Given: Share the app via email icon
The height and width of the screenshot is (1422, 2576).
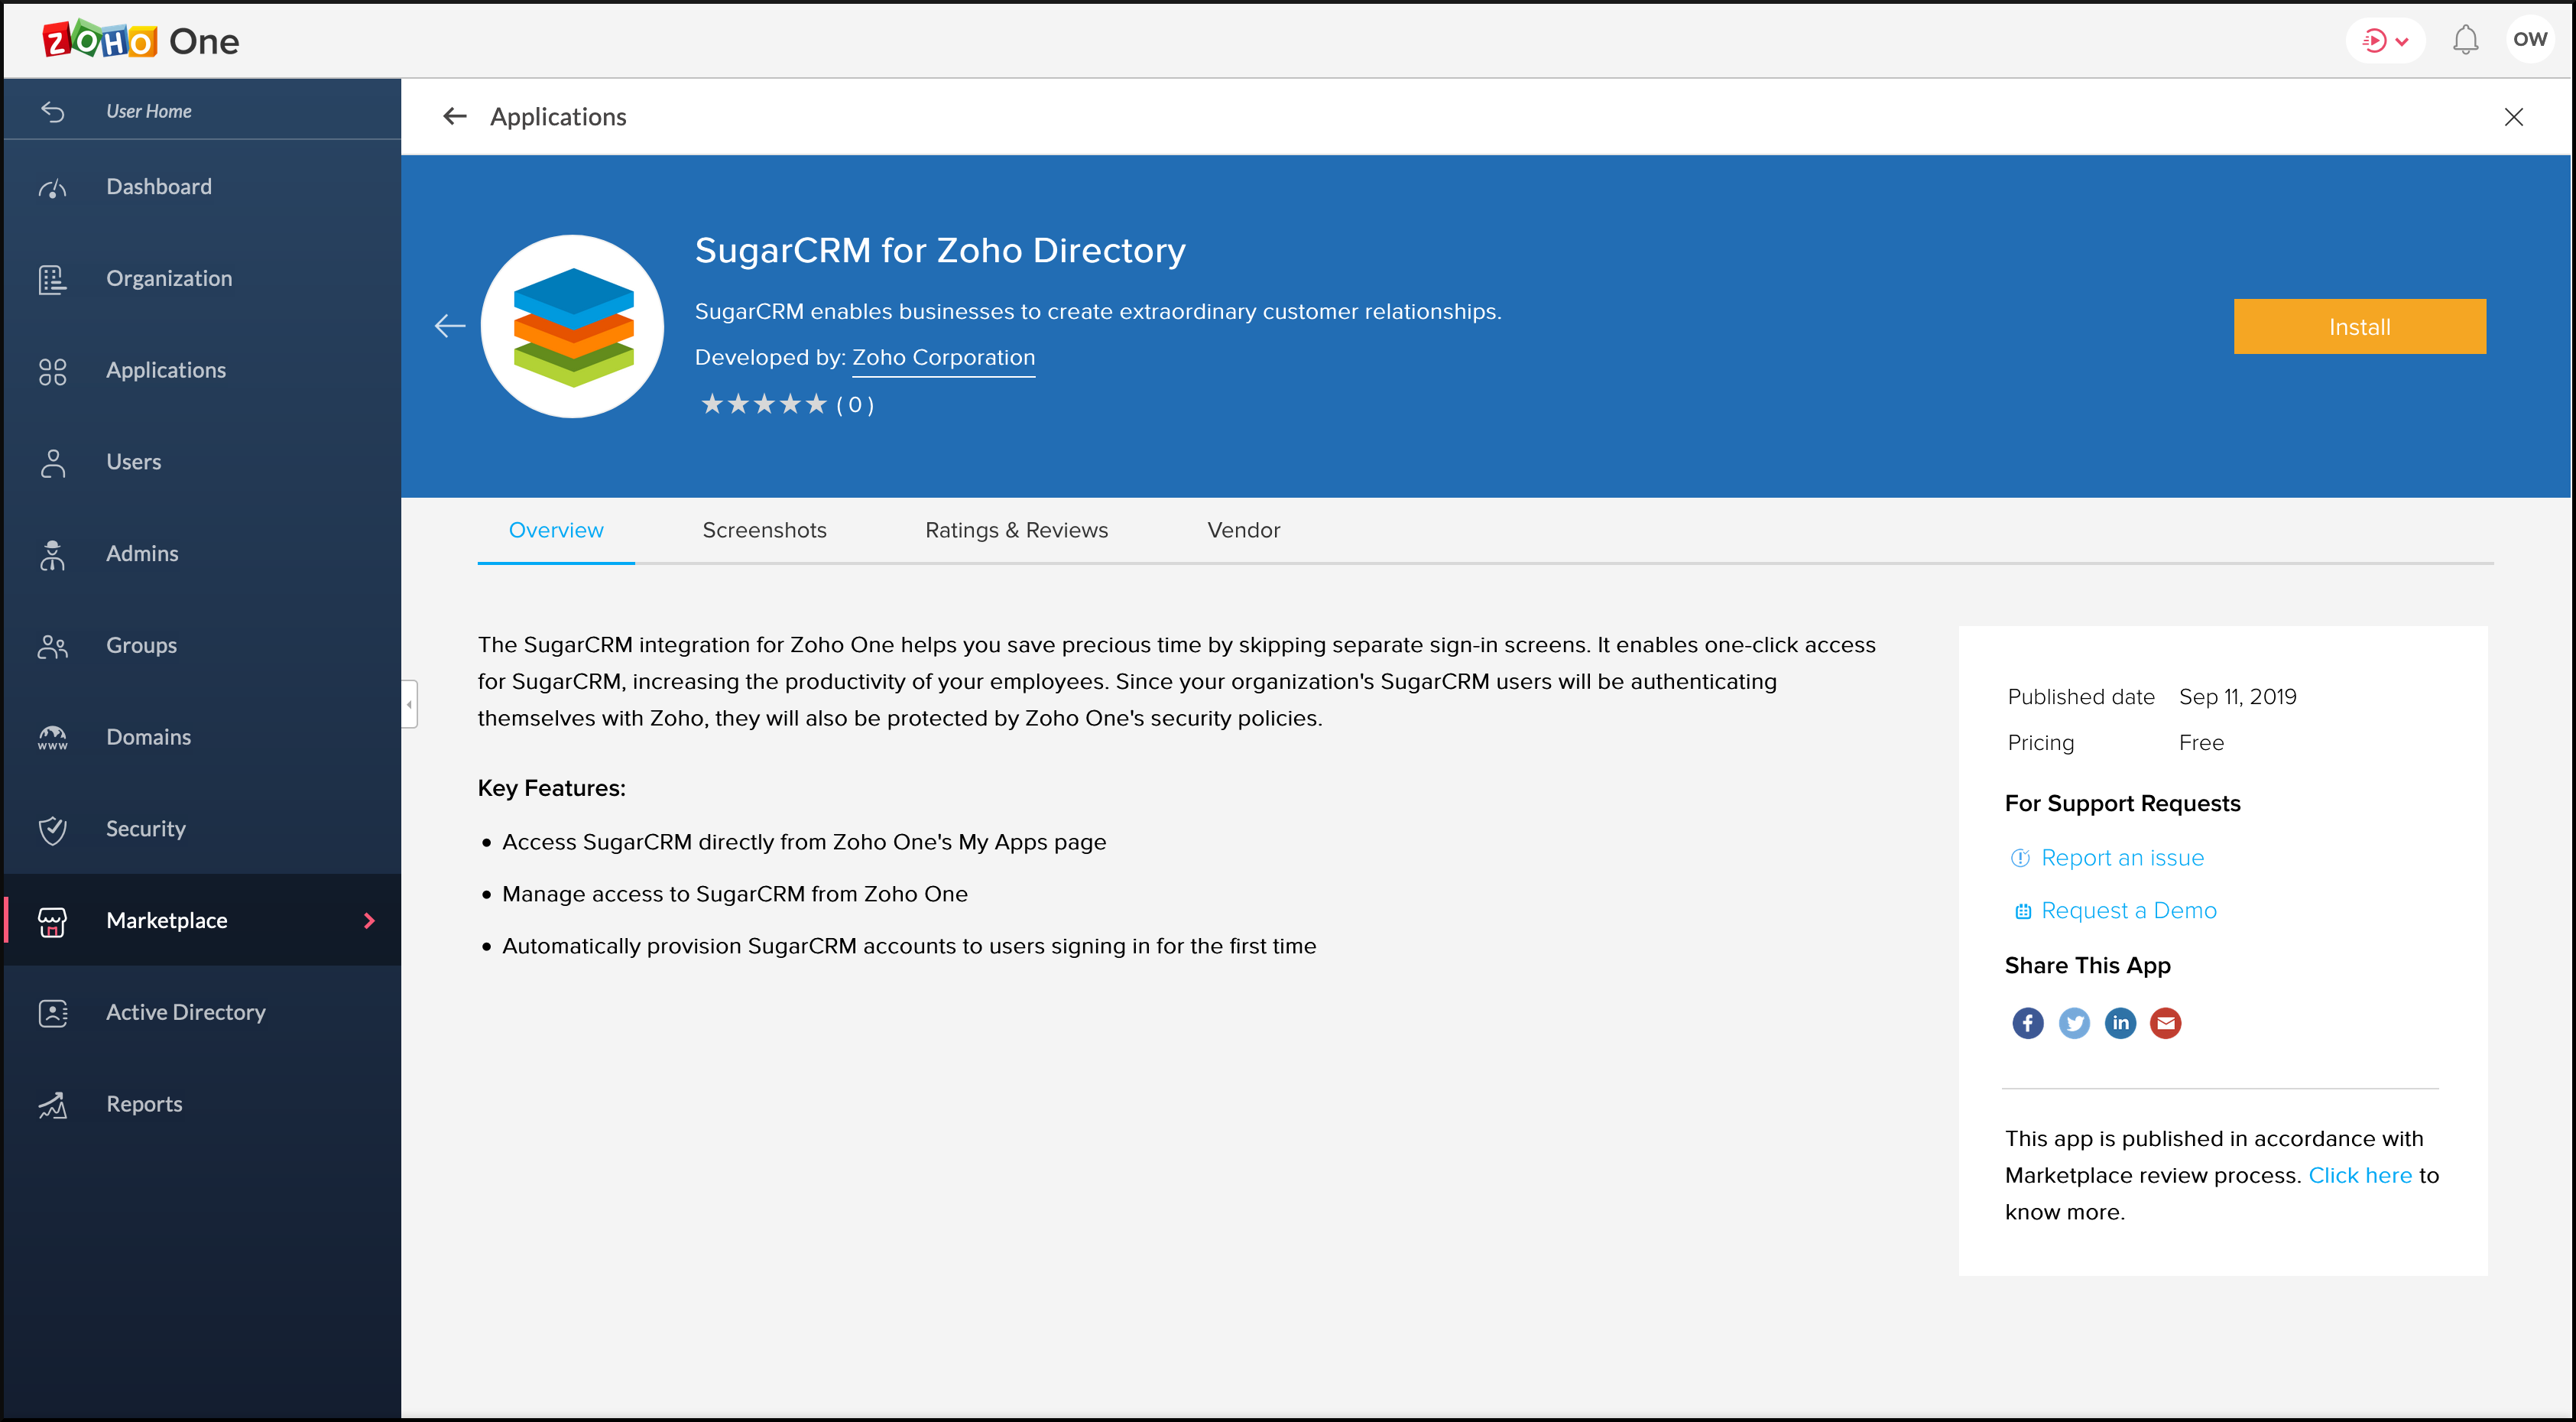Looking at the screenshot, I should [2165, 1023].
